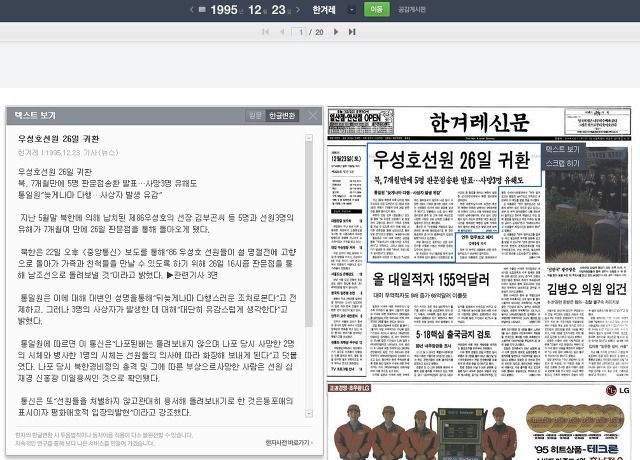The image size is (640, 460).
Task: Jump to the last page icon
Action: [x=352, y=32]
